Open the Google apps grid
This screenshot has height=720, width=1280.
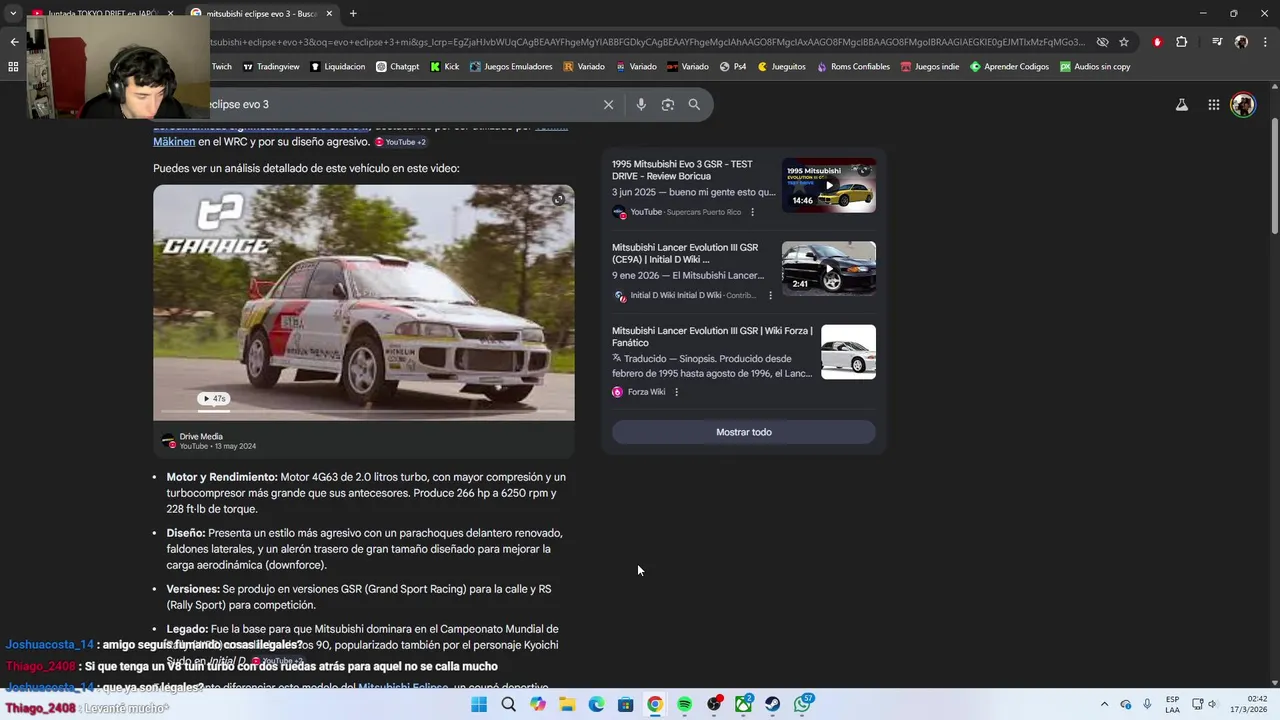click(x=1213, y=104)
